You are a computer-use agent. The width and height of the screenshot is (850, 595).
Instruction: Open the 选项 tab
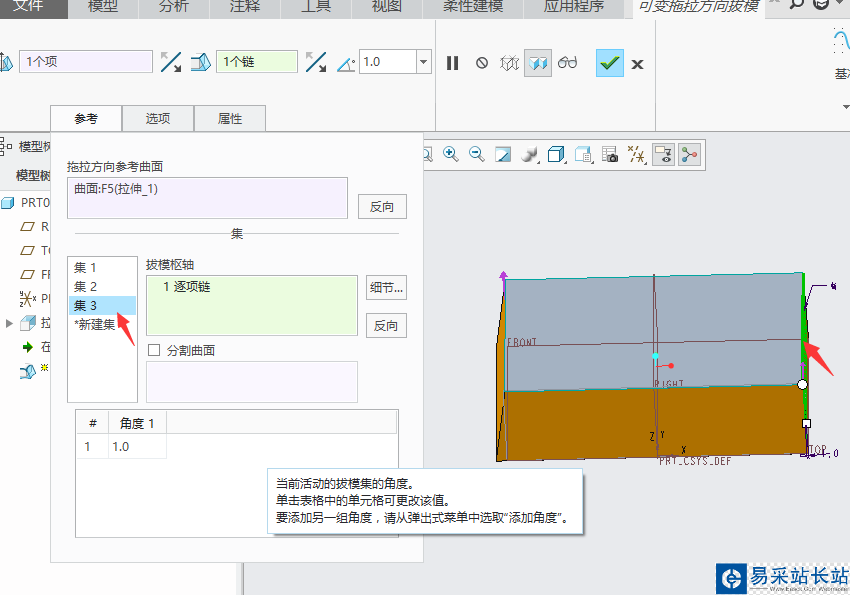158,119
